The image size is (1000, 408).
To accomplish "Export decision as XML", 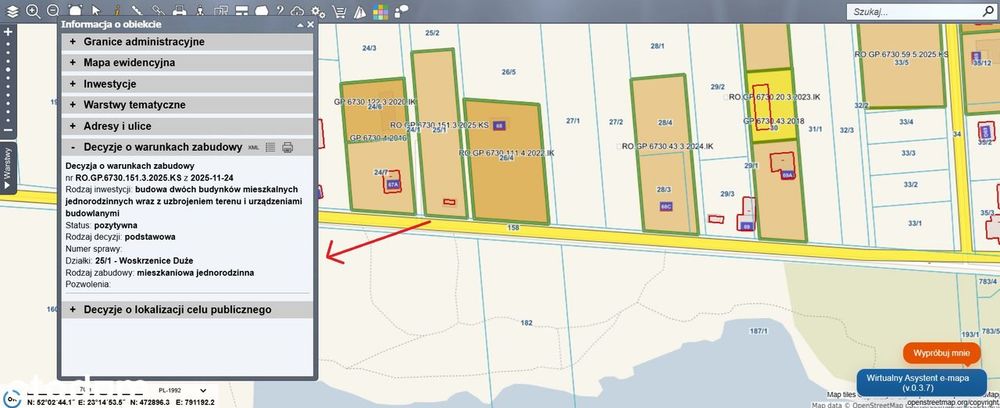I will [x=253, y=147].
